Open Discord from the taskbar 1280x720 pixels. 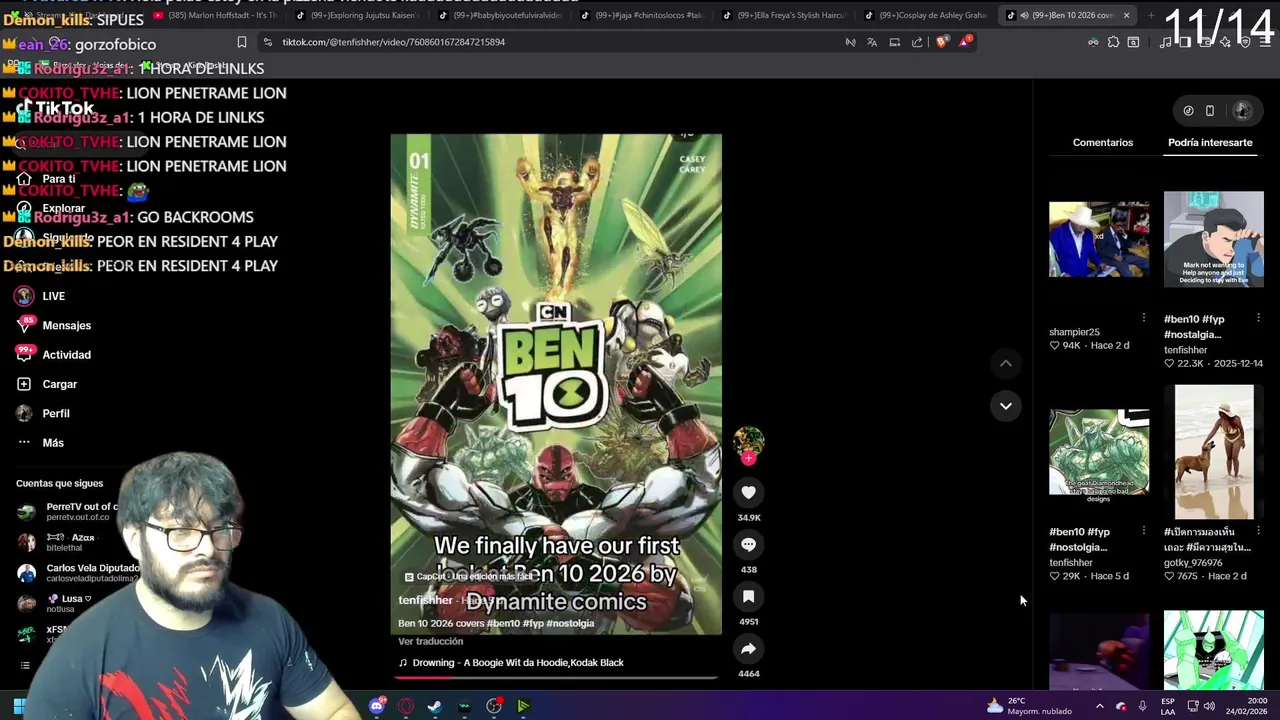377,706
